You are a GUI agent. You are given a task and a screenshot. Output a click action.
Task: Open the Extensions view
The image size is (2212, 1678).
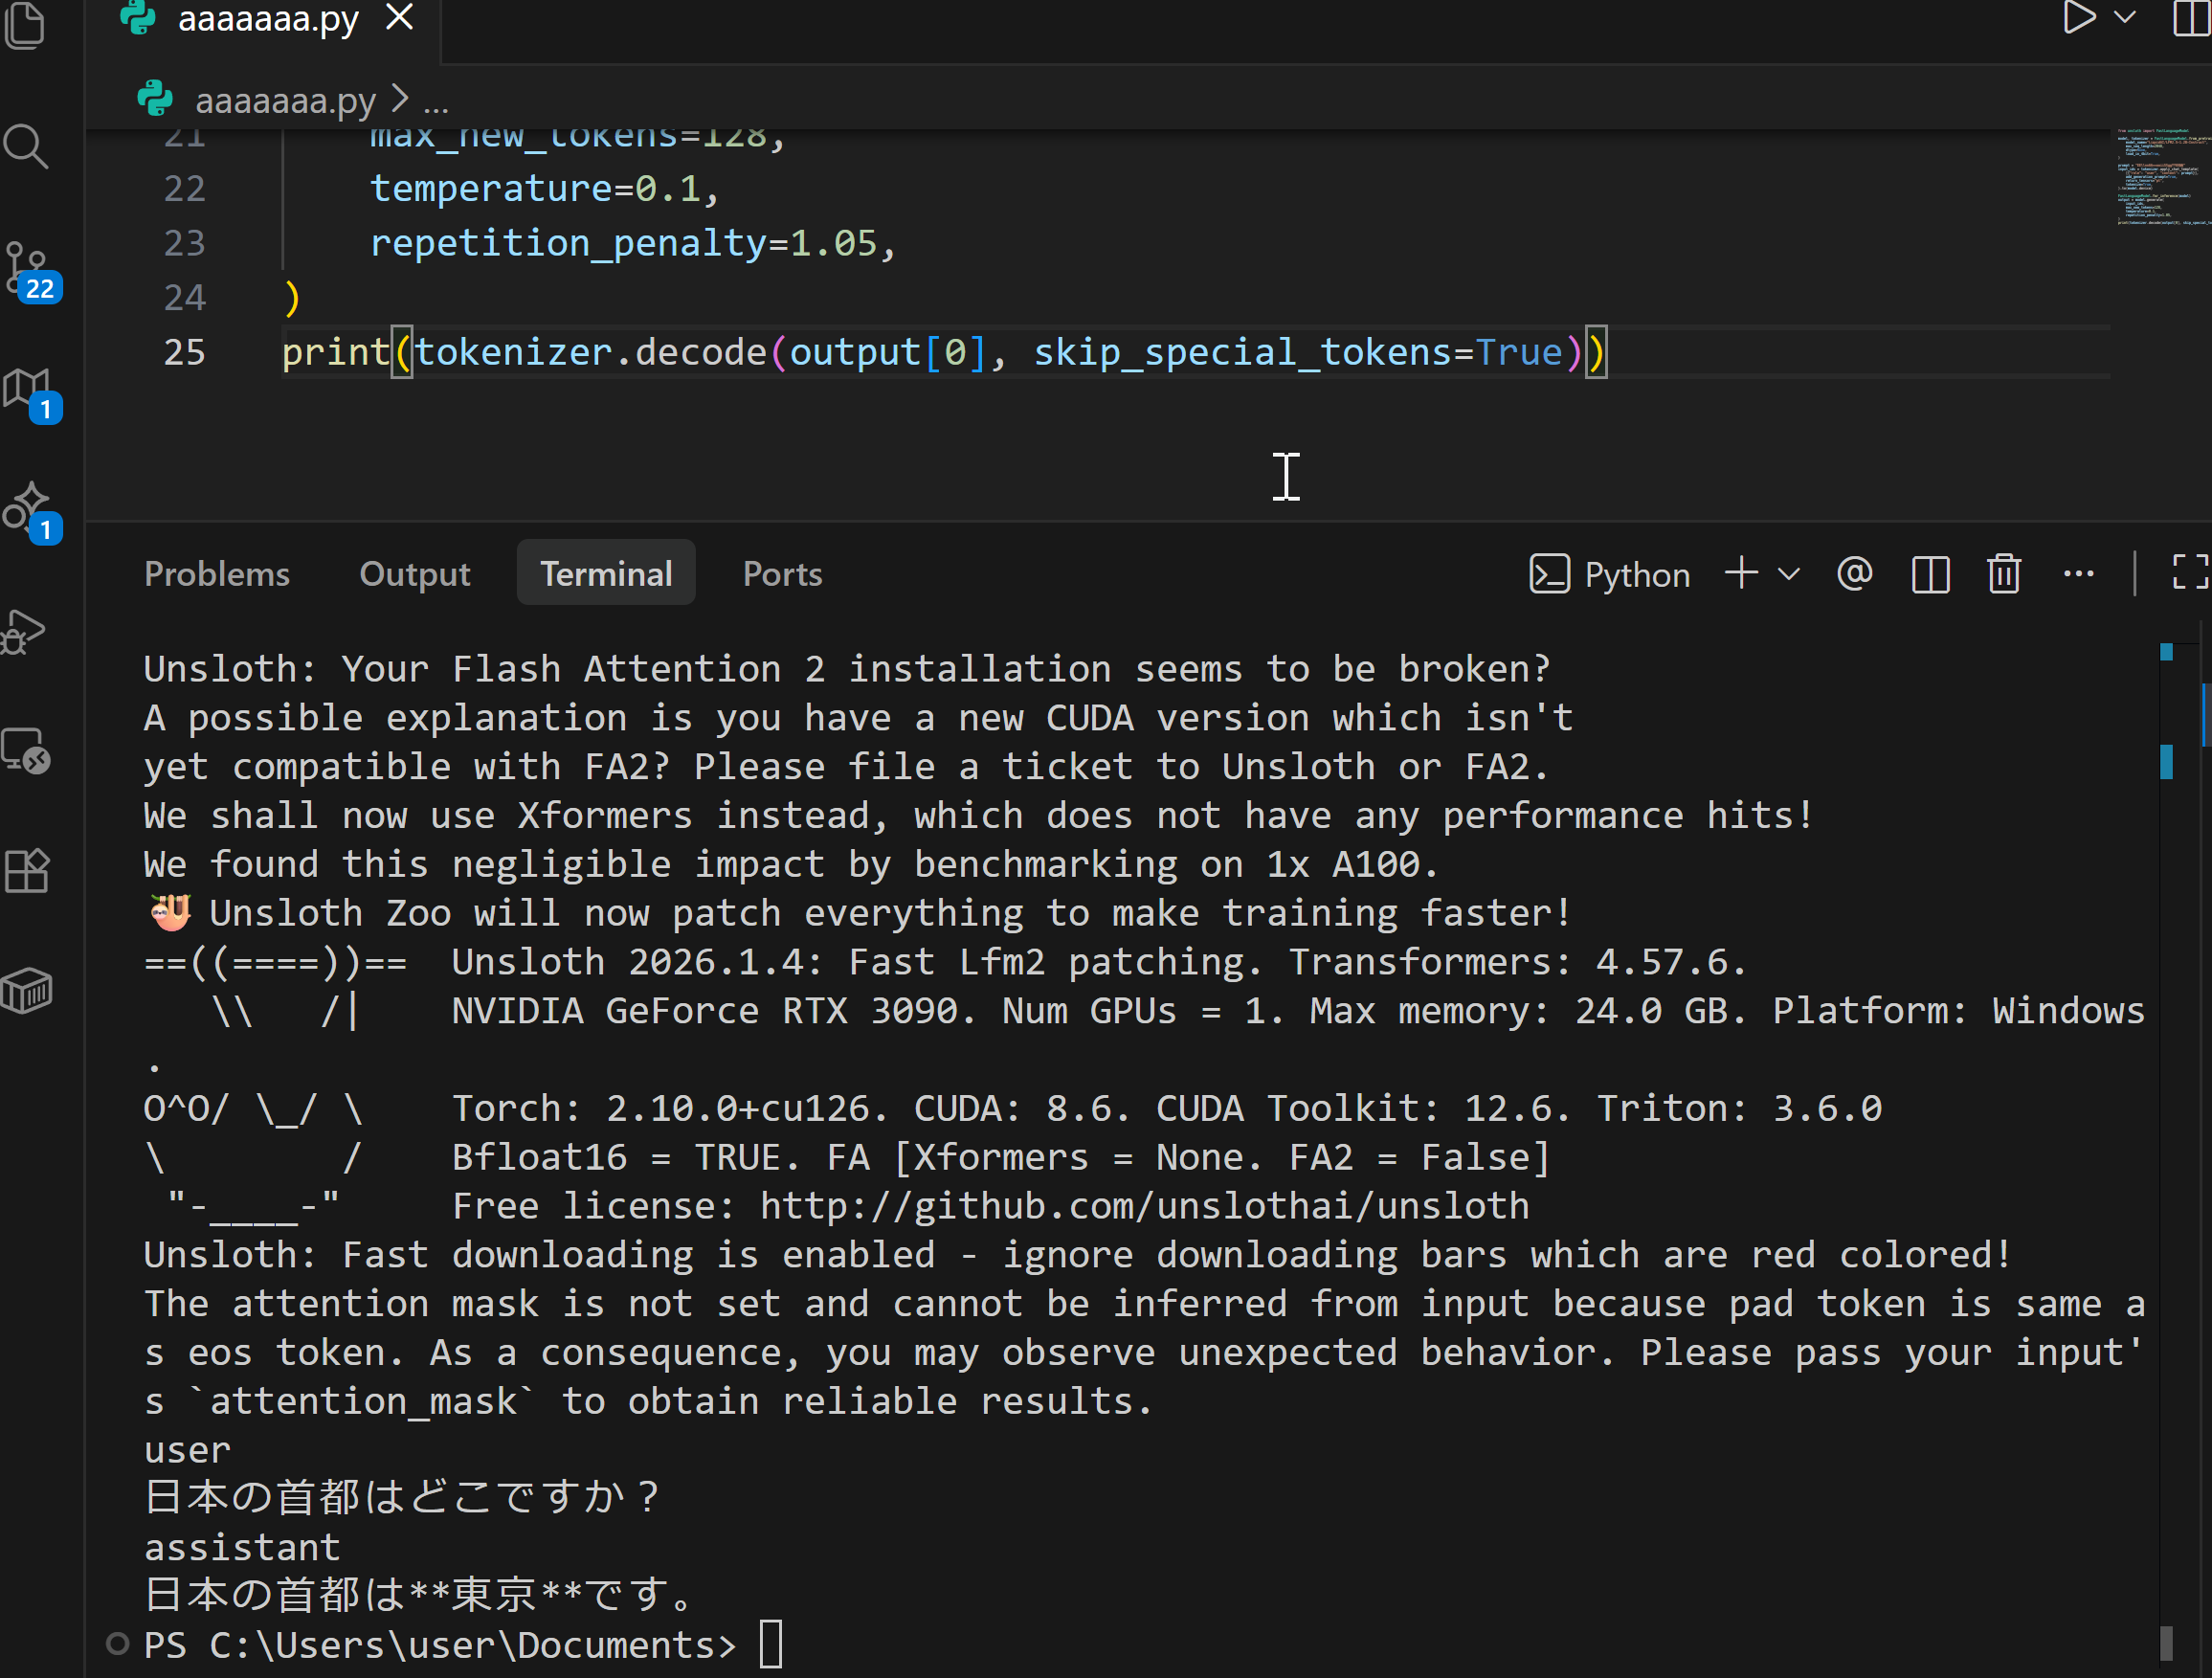(x=26, y=871)
